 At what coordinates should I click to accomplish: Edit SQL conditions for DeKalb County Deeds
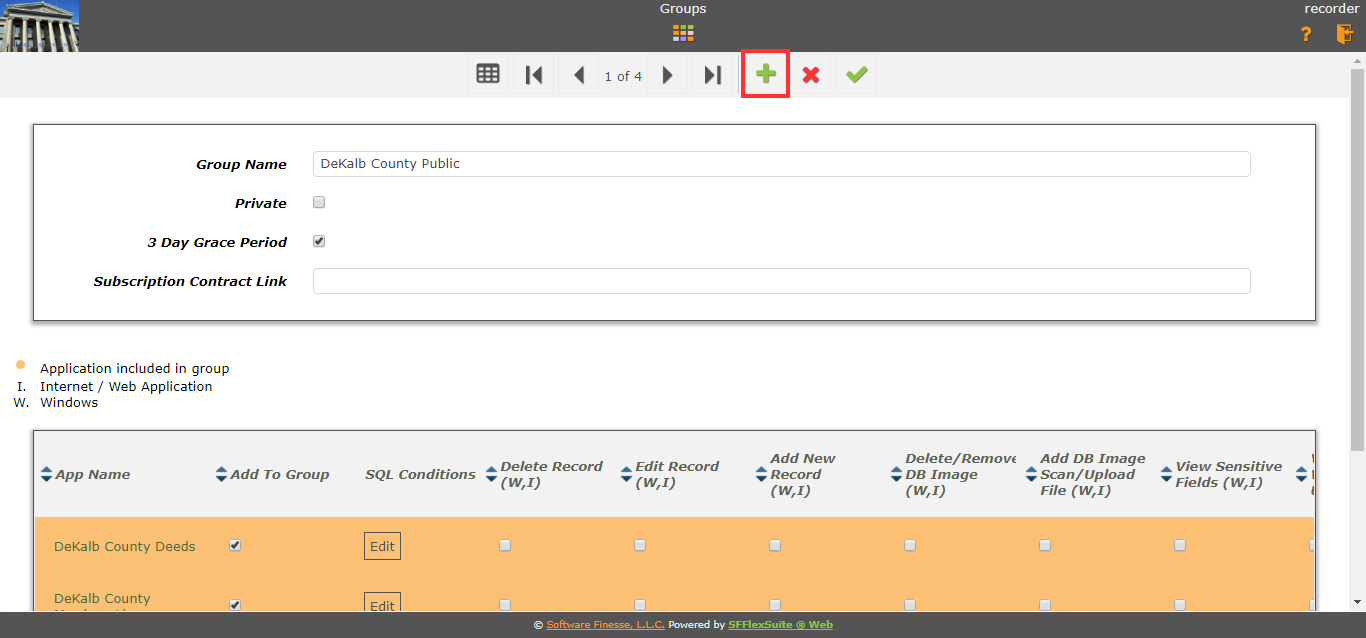pos(382,546)
